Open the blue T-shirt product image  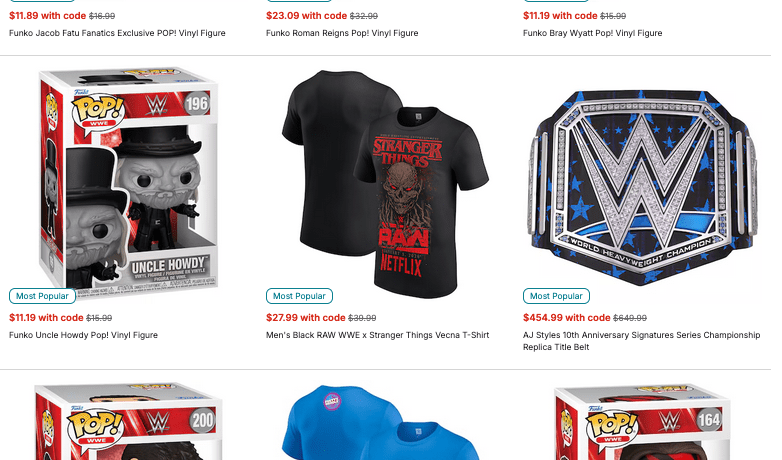[x=382, y=422]
